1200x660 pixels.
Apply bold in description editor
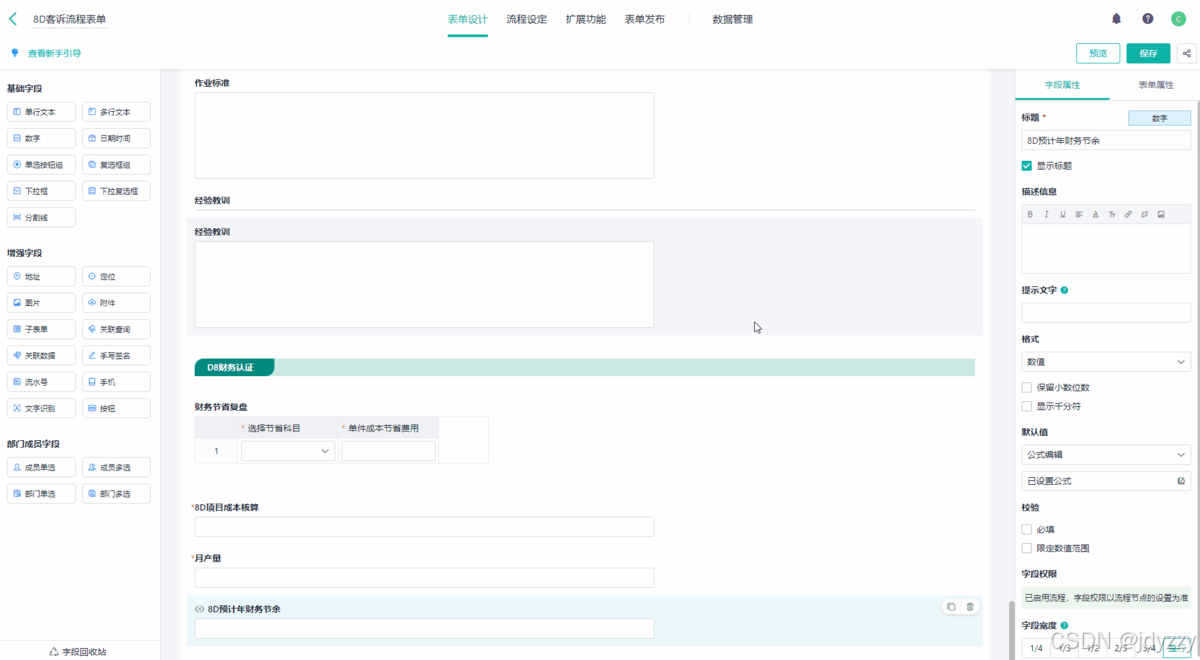pyautogui.click(x=1031, y=214)
